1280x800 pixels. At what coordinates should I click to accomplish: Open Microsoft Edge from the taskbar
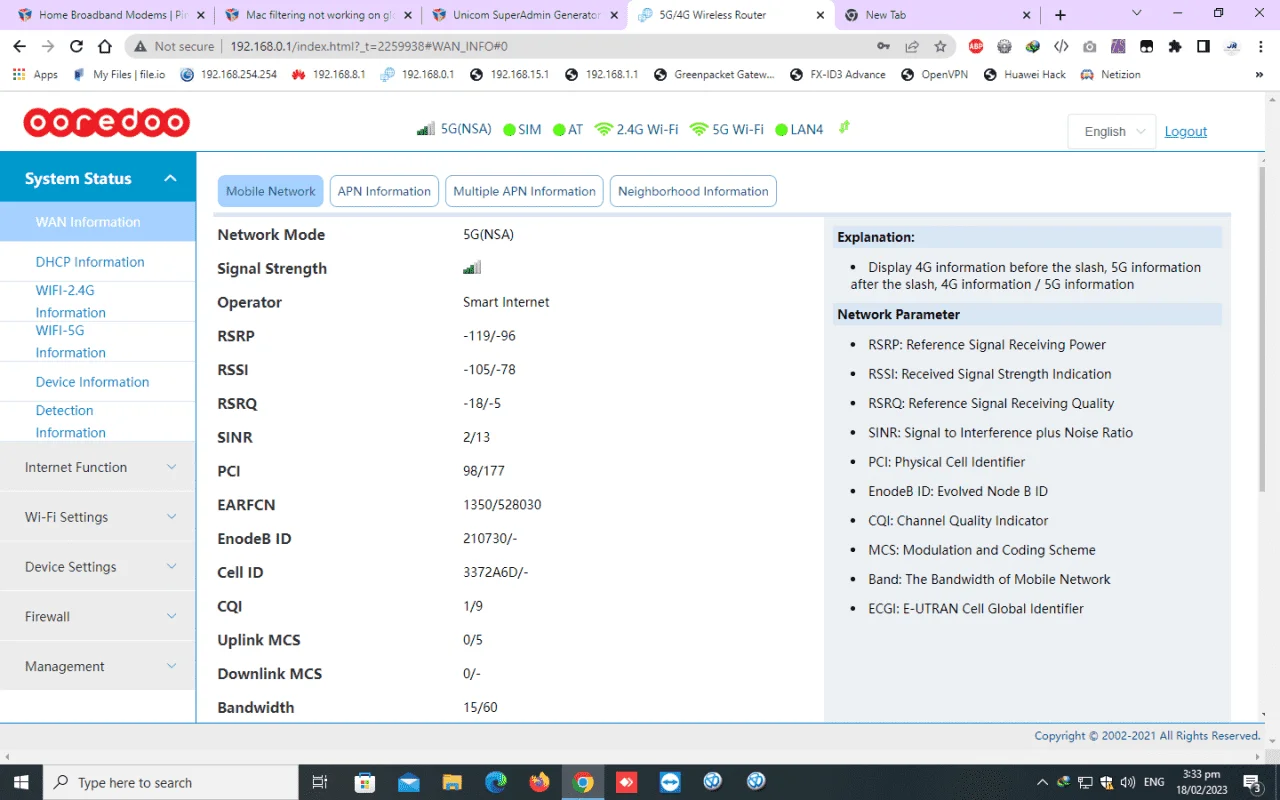(496, 782)
